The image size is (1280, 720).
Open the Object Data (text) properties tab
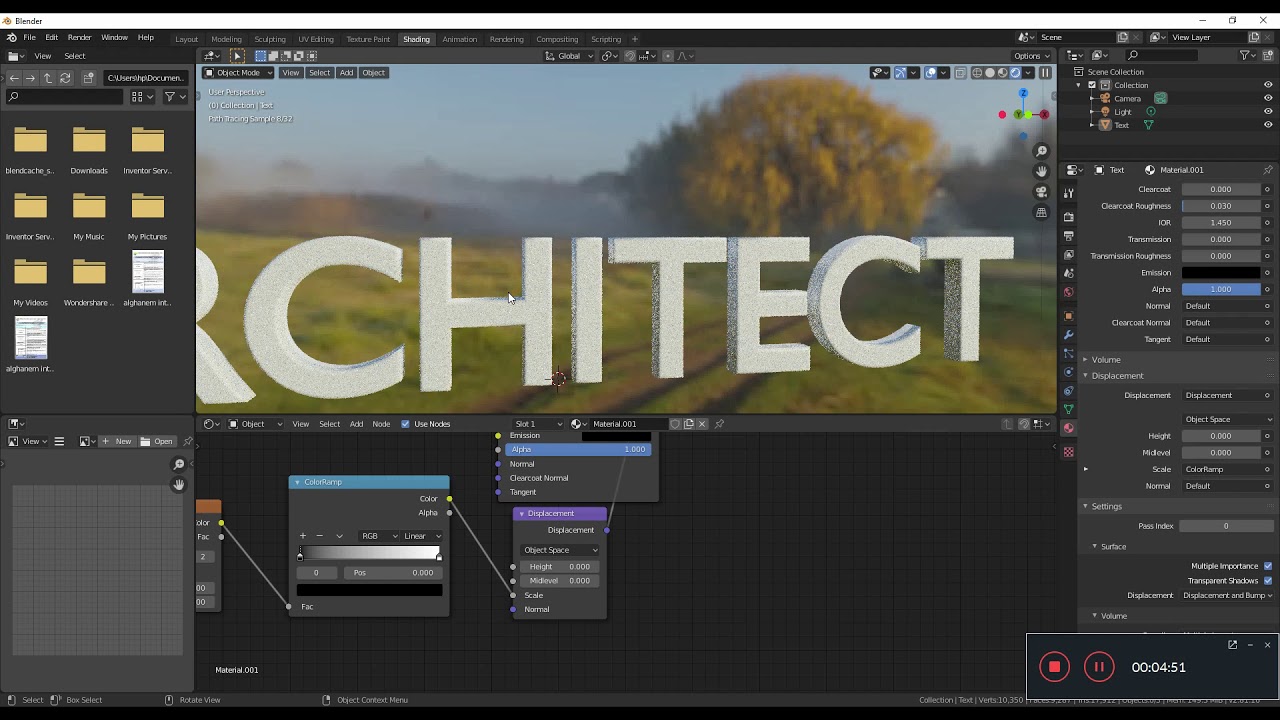(x=1068, y=410)
